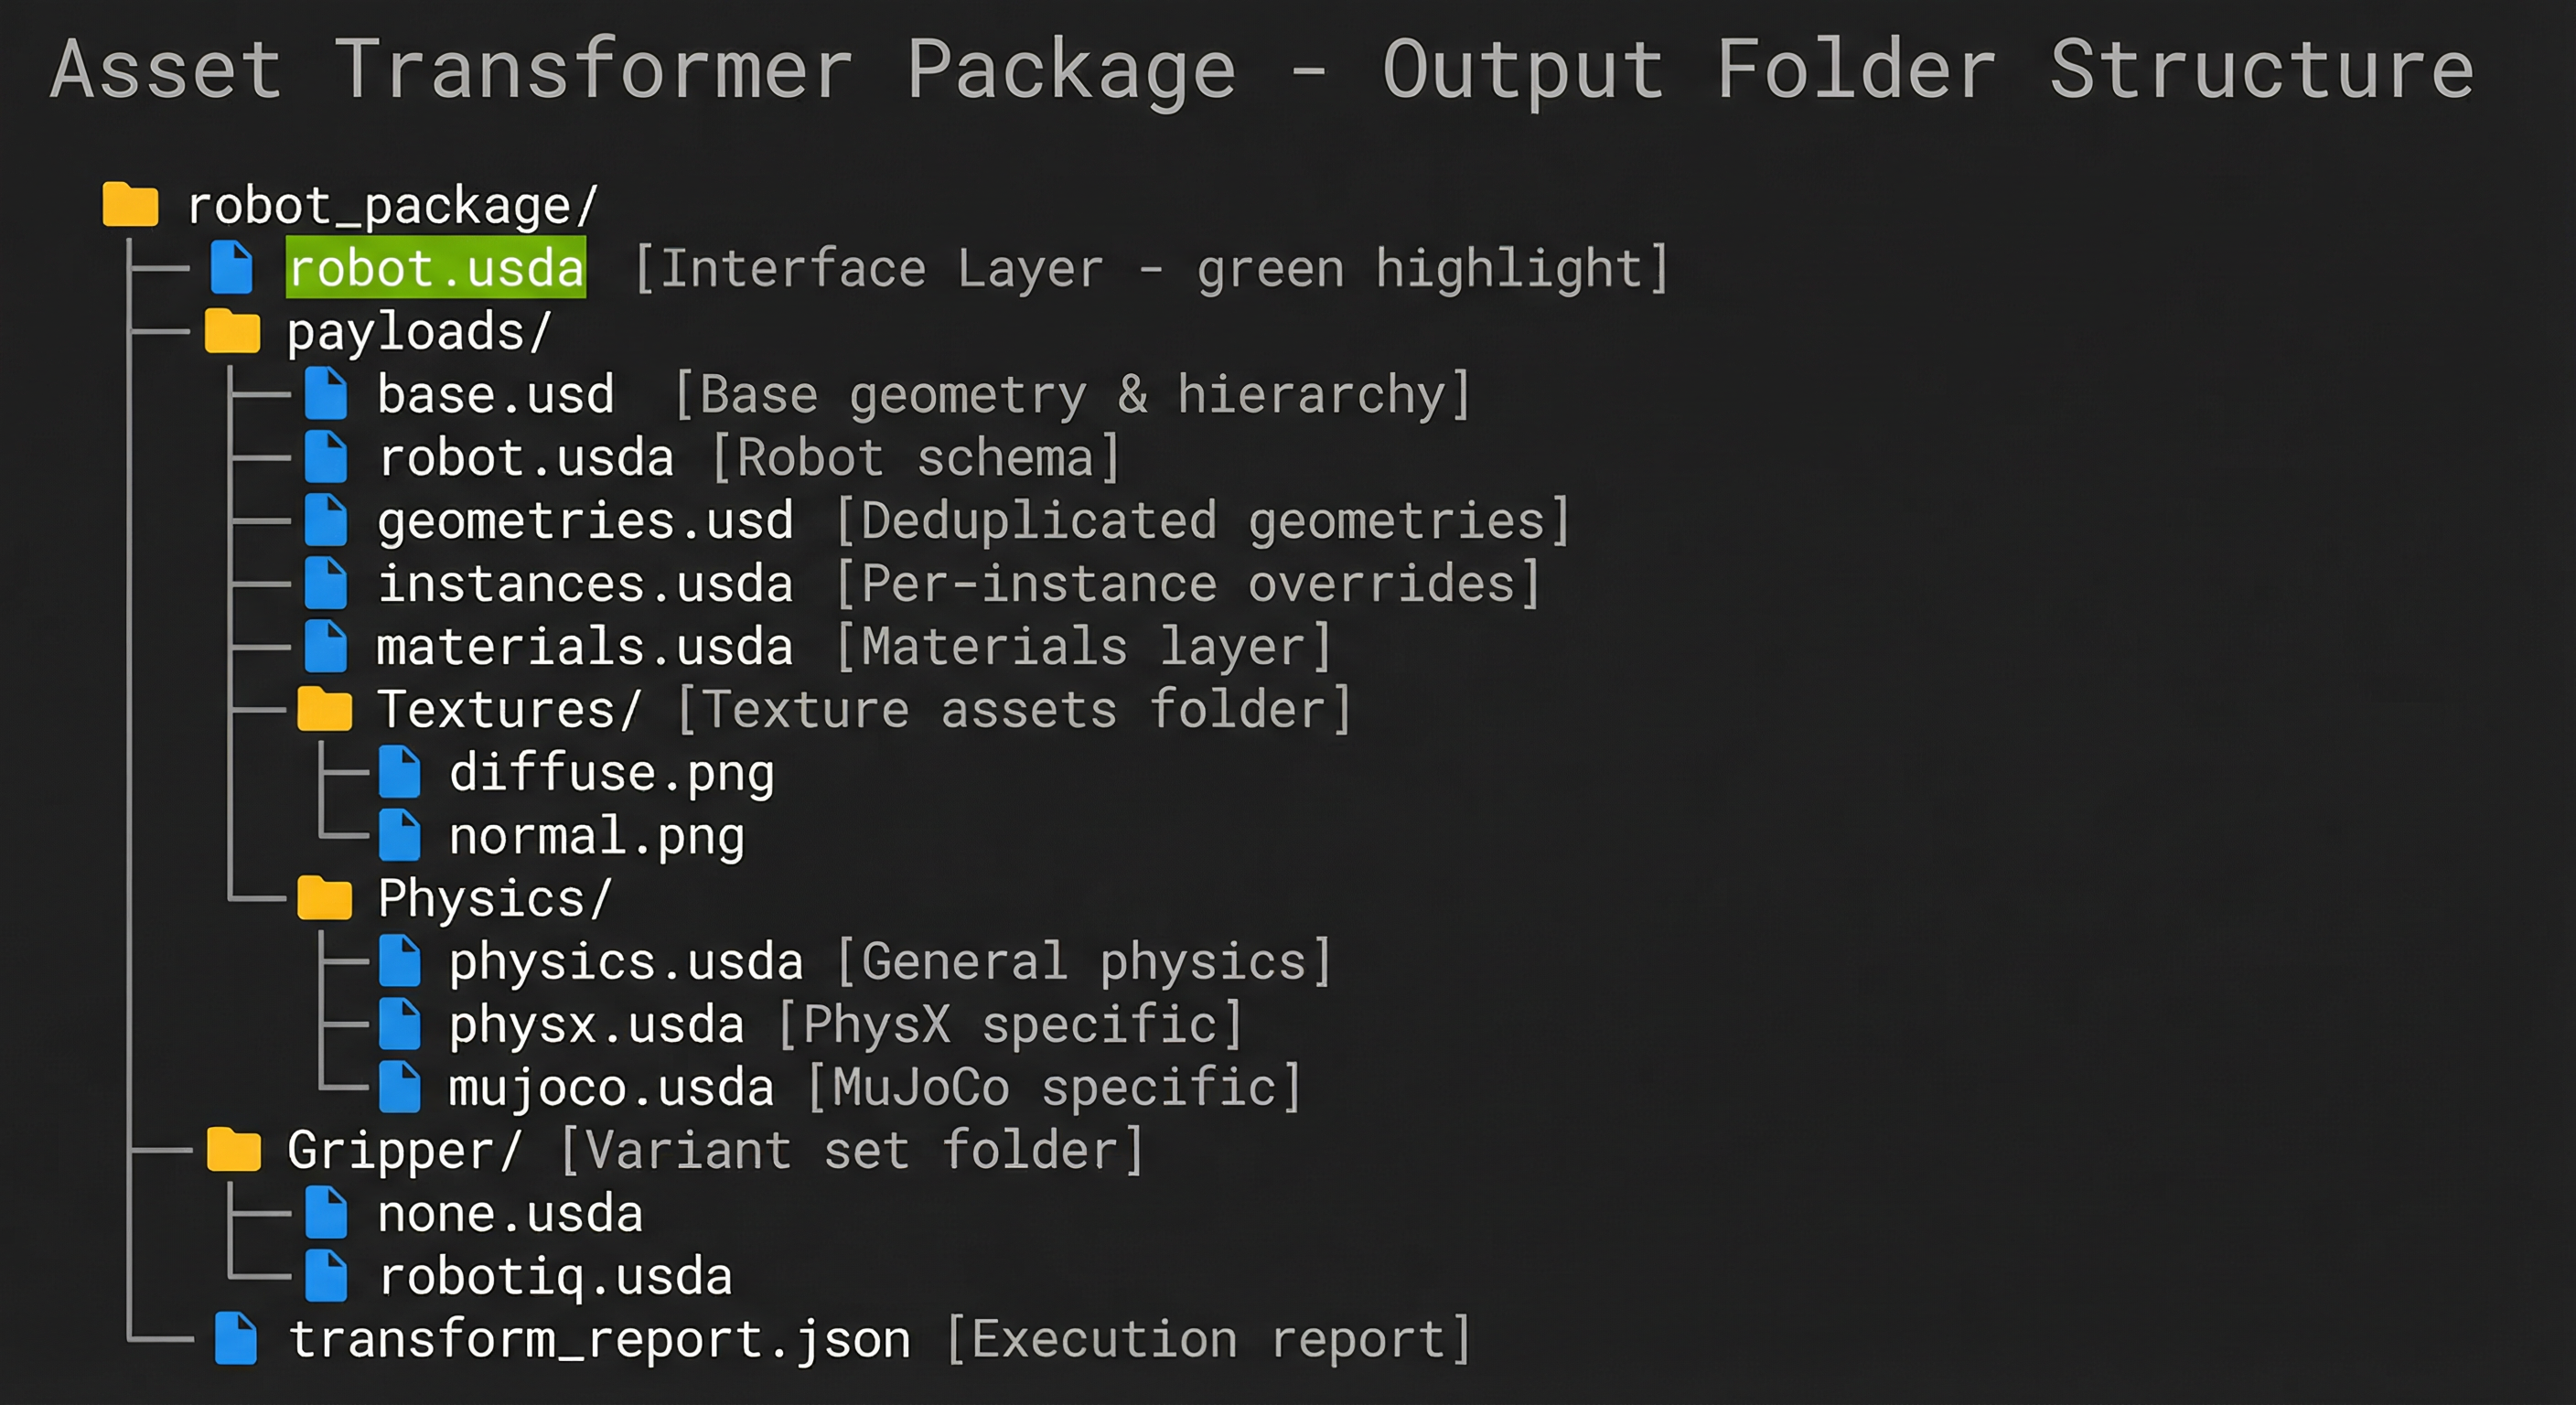2576x1405 pixels.
Task: Click the payloads folder icon
Action: pos(232,331)
